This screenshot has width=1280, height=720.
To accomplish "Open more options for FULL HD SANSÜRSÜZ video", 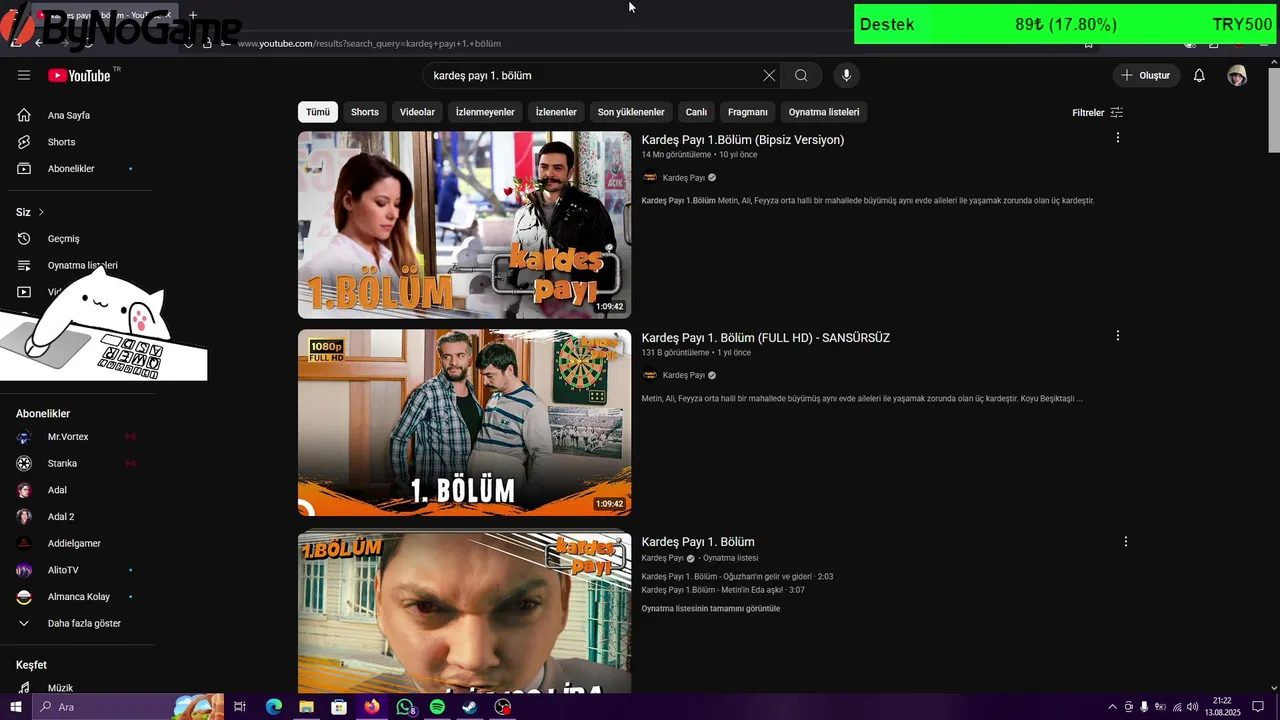I will 1118,336.
